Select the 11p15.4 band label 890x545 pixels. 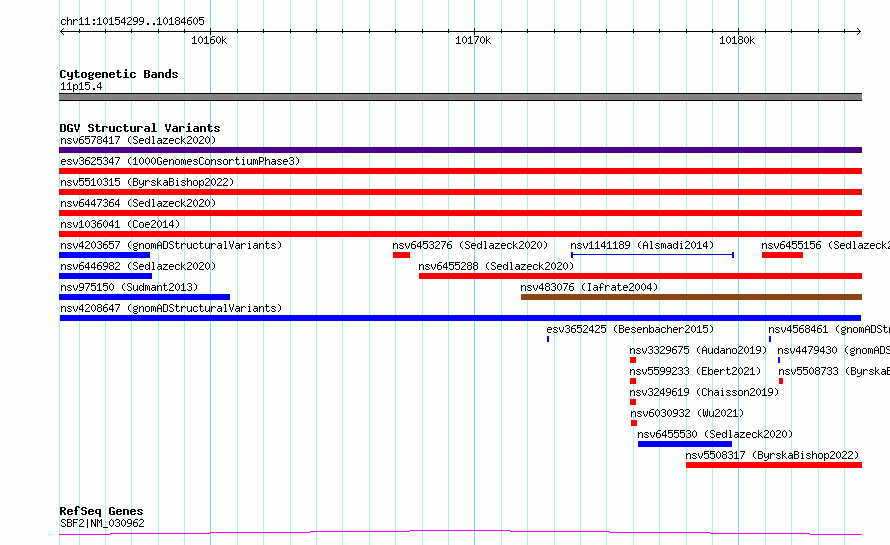[81, 86]
